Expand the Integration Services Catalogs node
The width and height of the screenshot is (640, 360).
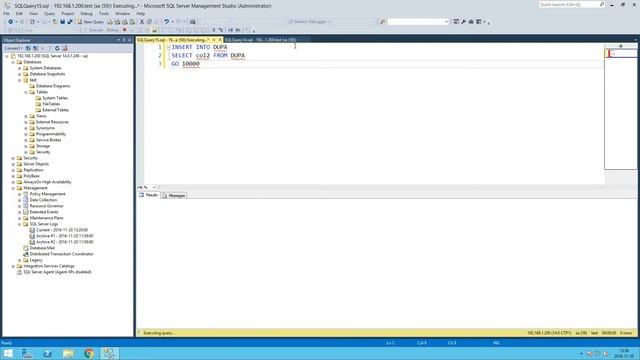pos(13,266)
